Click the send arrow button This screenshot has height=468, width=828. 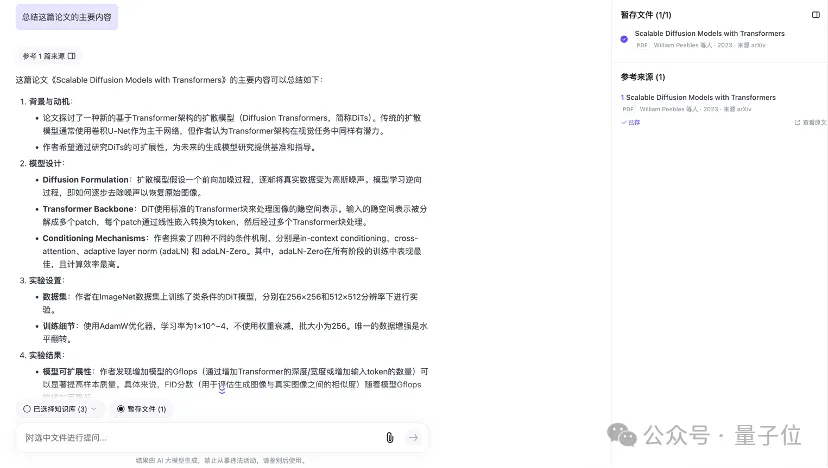point(413,437)
